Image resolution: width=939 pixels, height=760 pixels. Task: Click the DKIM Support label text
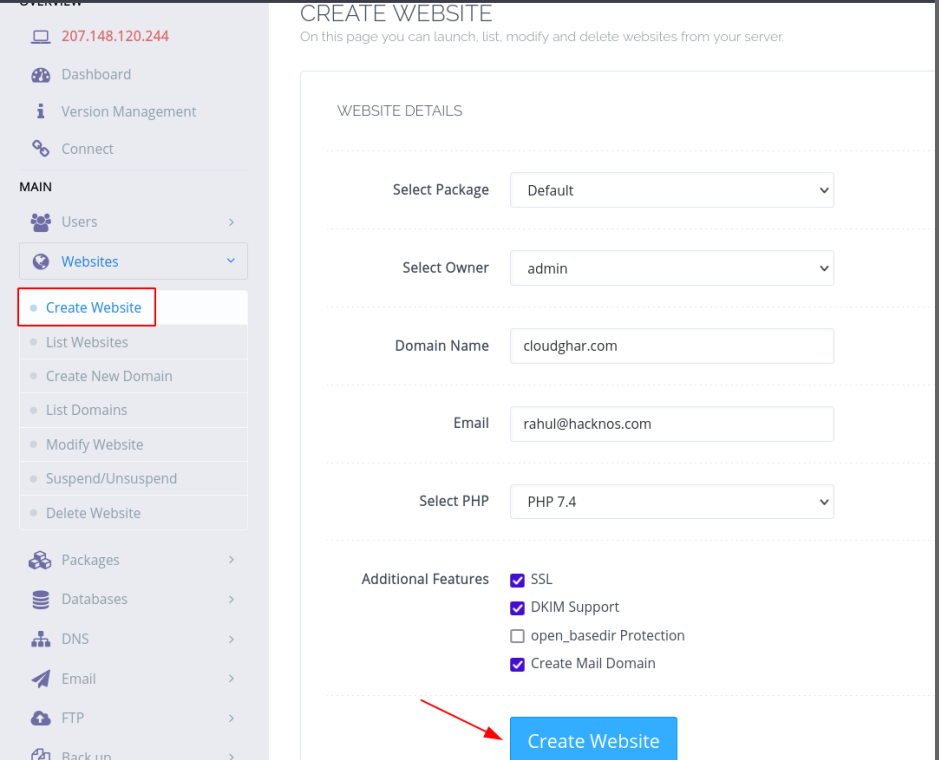point(575,607)
